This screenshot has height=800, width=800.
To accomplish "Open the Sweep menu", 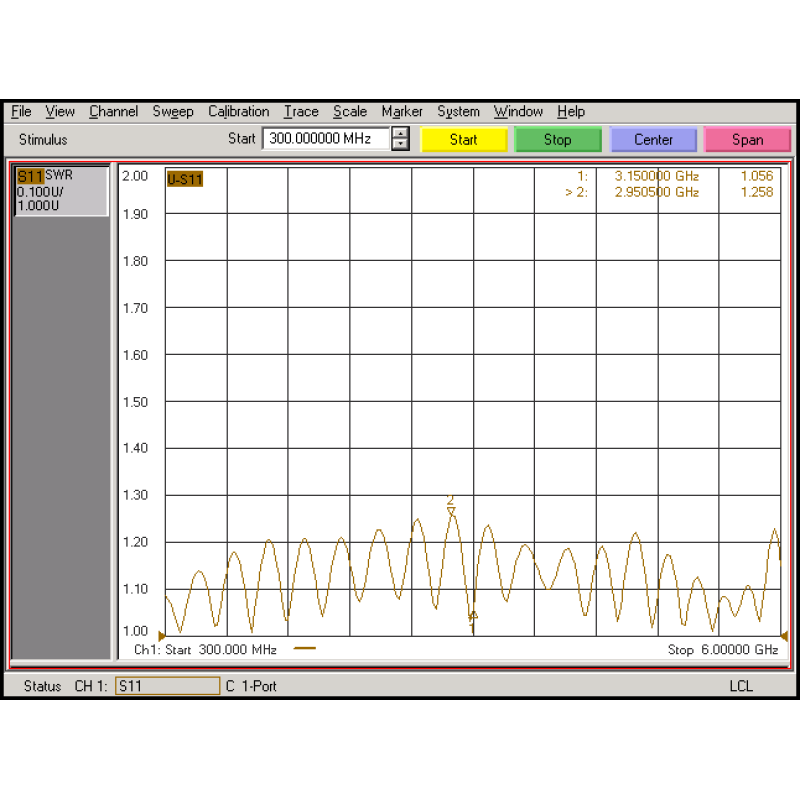I will (173, 112).
